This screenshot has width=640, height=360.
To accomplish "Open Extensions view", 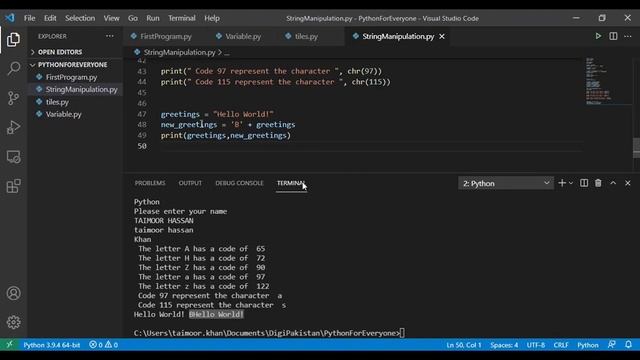I will [x=13, y=186].
